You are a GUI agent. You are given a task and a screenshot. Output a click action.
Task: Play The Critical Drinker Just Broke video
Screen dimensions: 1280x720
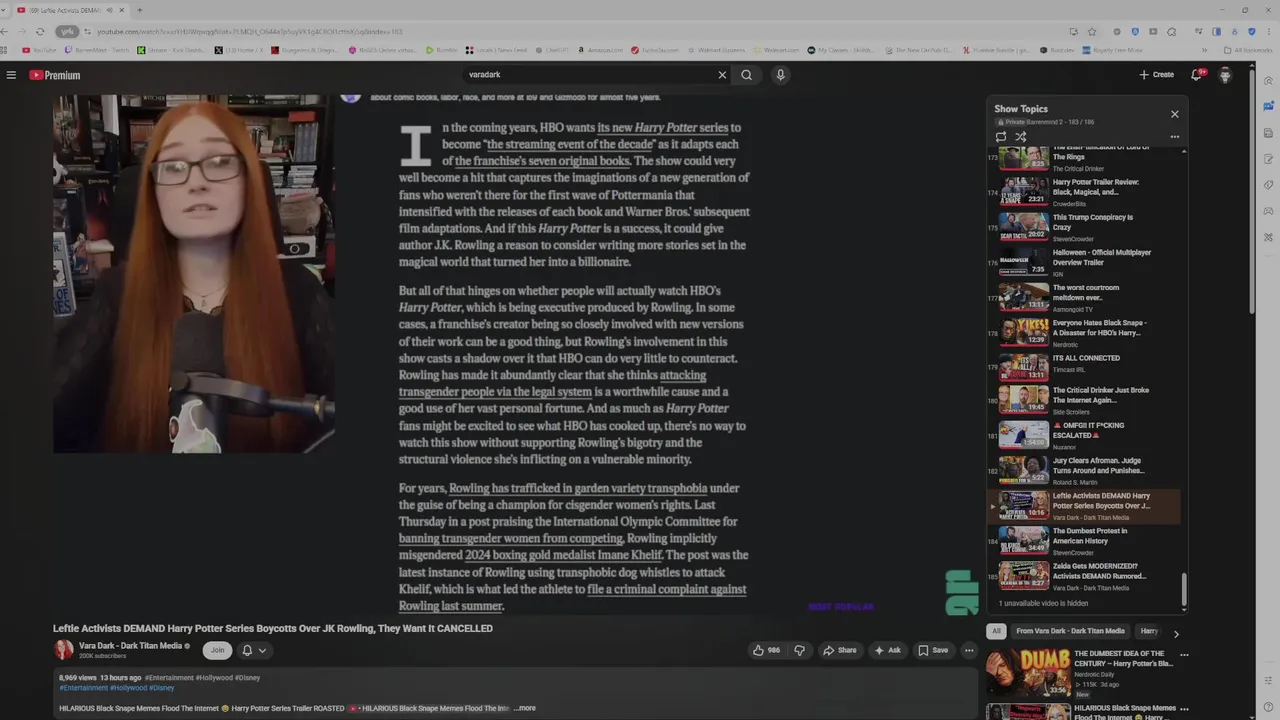tap(1085, 399)
